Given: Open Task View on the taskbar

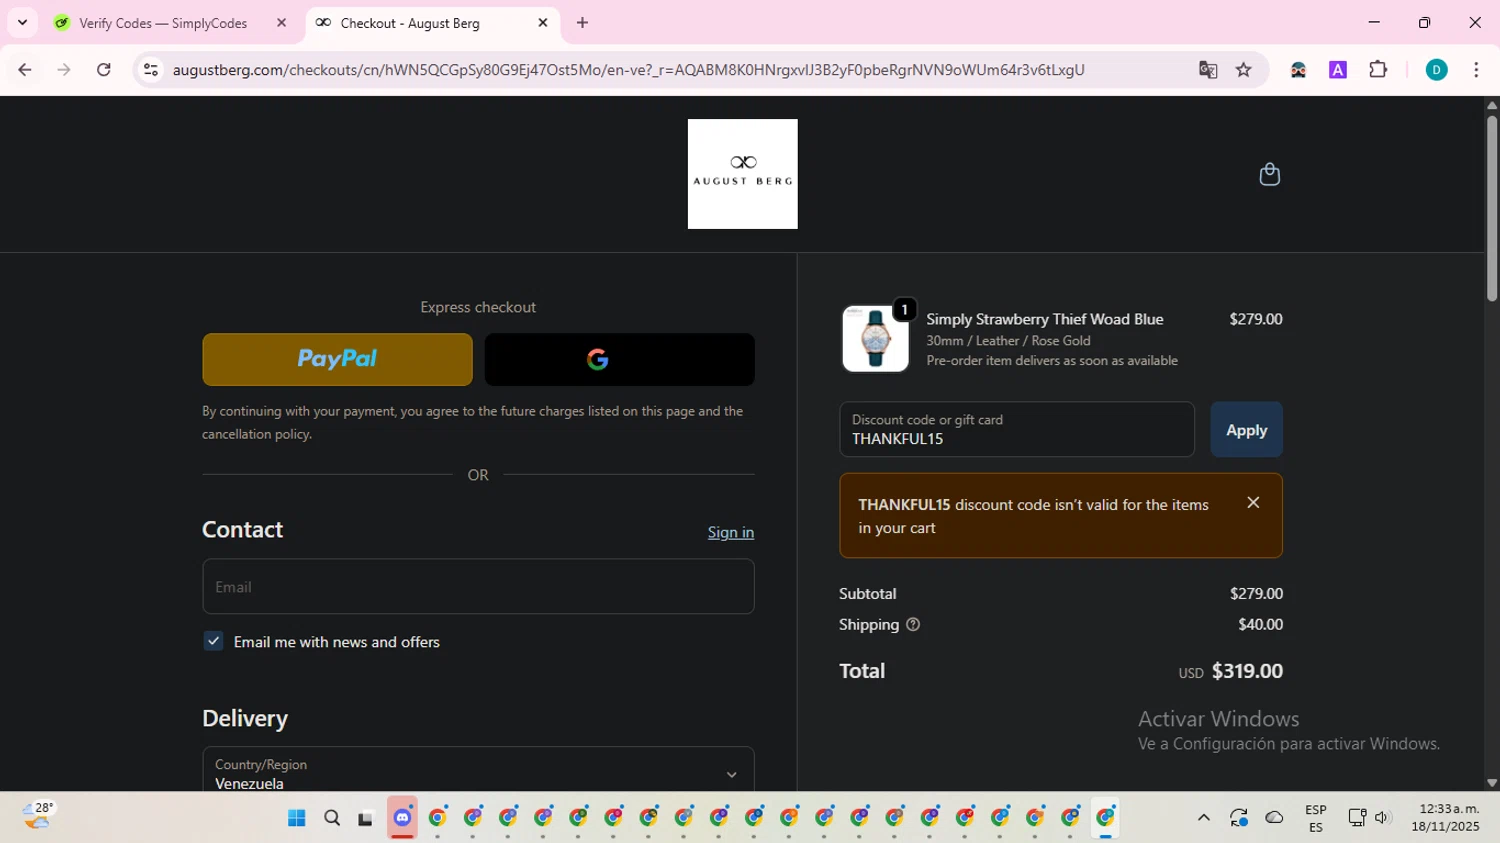Looking at the screenshot, I should pos(366,818).
